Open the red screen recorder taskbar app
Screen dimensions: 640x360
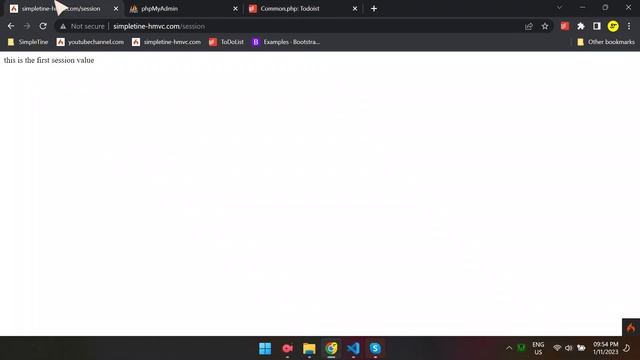coord(287,349)
